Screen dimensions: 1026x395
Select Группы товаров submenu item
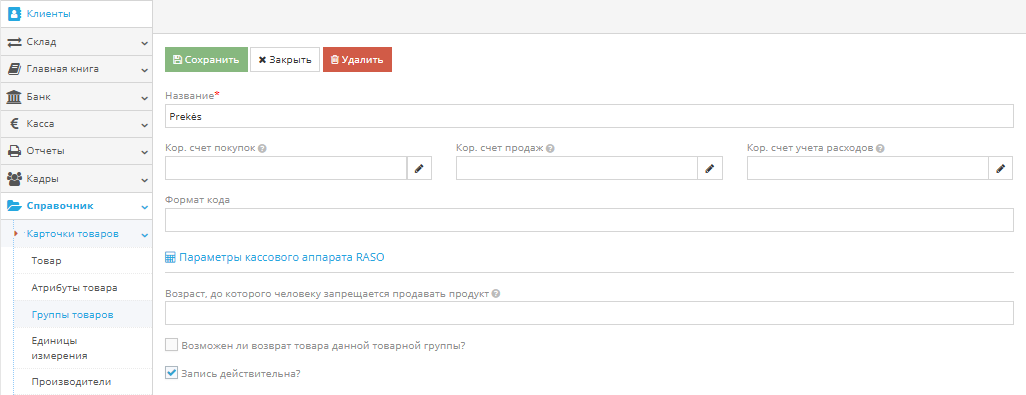(82, 315)
